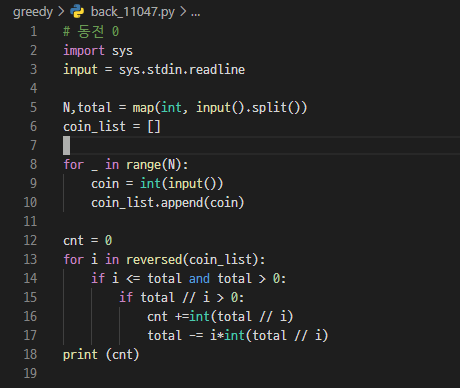Click 'N,total' on line 5
Screen dimensions: 460x388
pyautogui.click(x=87, y=108)
